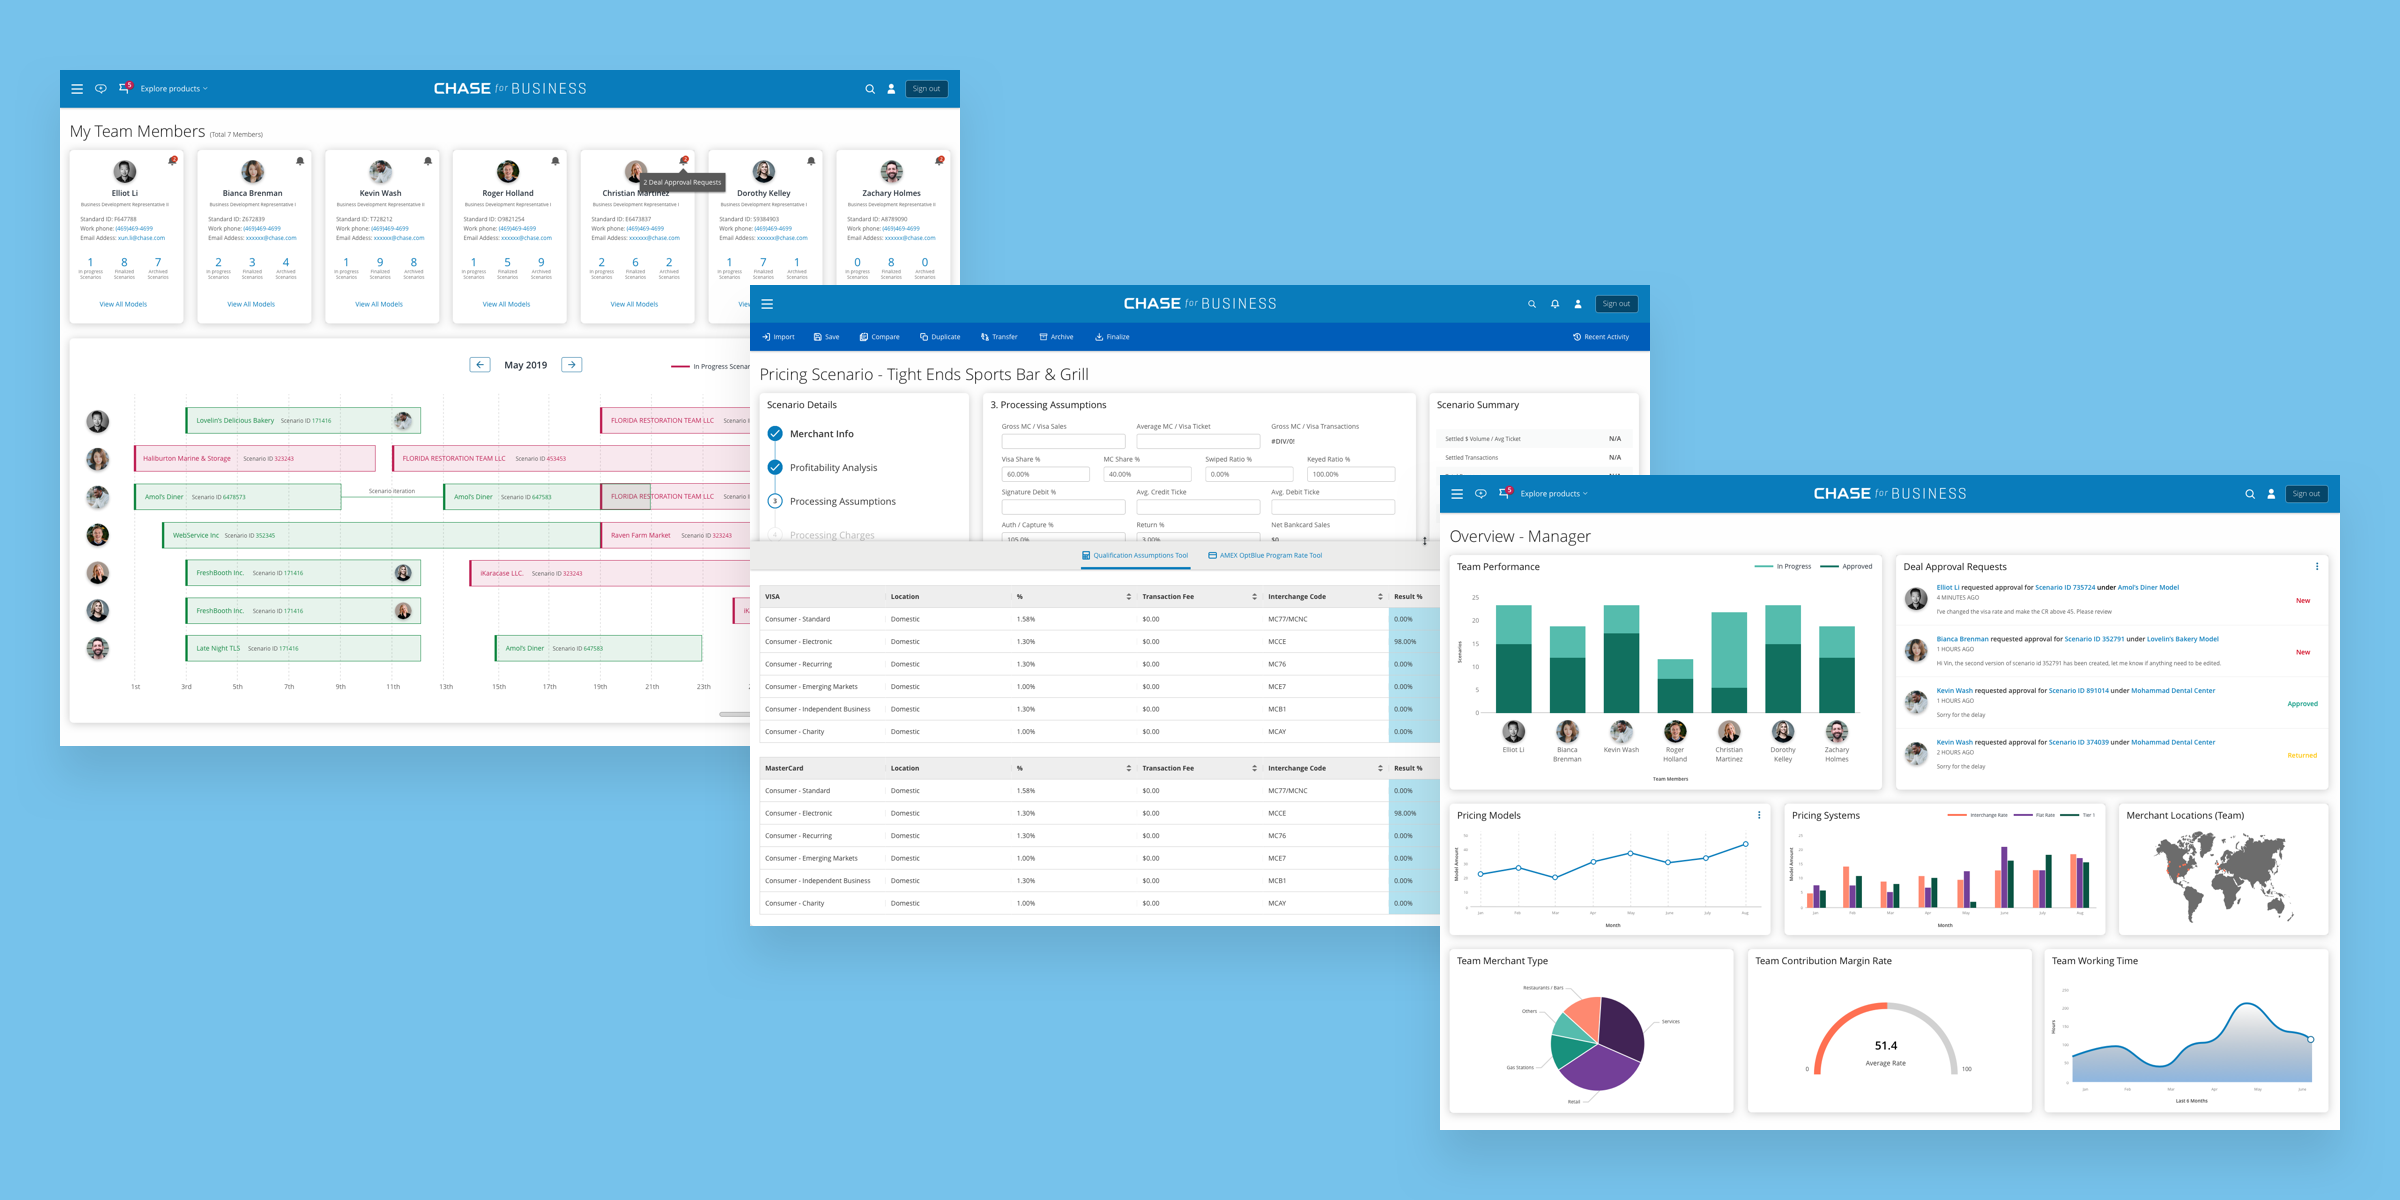Image resolution: width=2400 pixels, height=1200 pixels.
Task: Sort VISA table by Interchange Code
Action: (1380, 597)
